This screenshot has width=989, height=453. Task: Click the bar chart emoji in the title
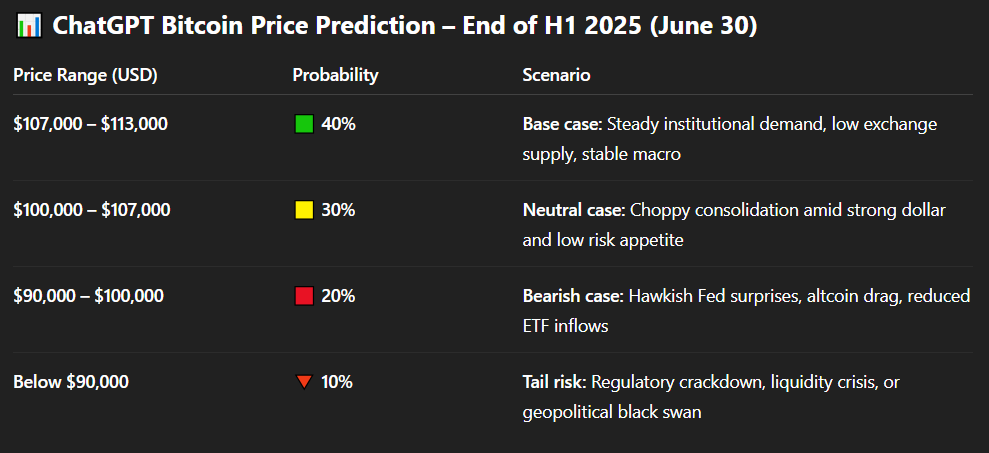(28, 28)
